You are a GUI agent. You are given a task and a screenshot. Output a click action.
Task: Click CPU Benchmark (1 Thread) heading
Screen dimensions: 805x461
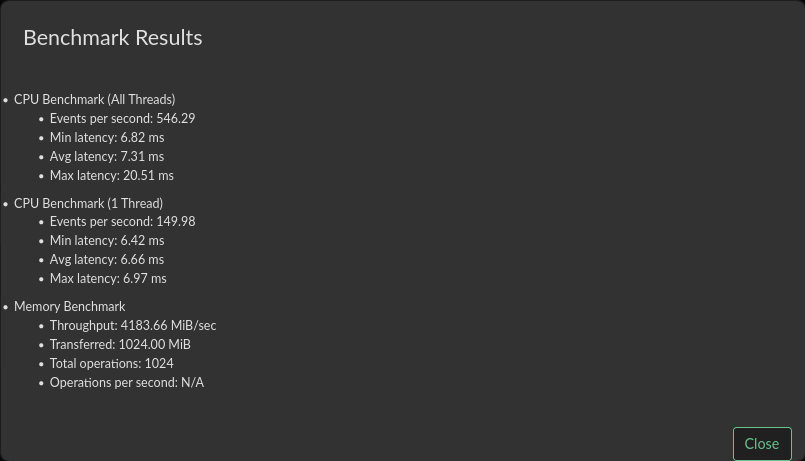[x=88, y=203]
